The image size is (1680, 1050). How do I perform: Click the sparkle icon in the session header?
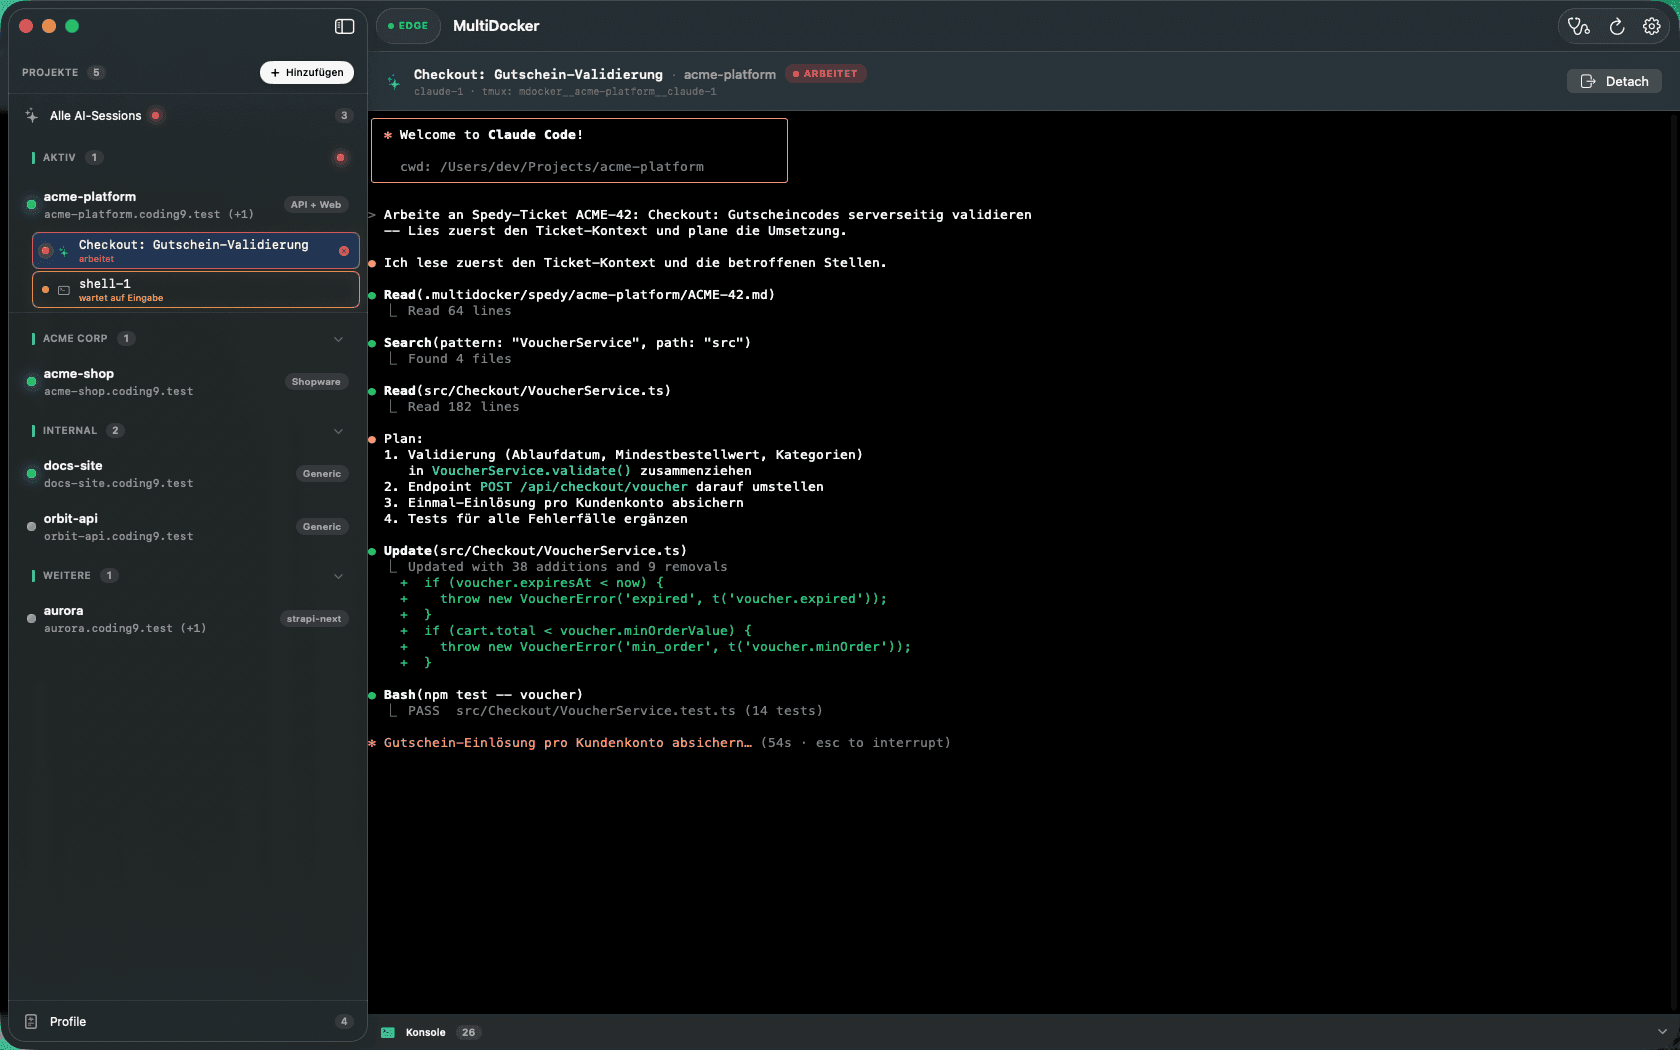pyautogui.click(x=394, y=82)
